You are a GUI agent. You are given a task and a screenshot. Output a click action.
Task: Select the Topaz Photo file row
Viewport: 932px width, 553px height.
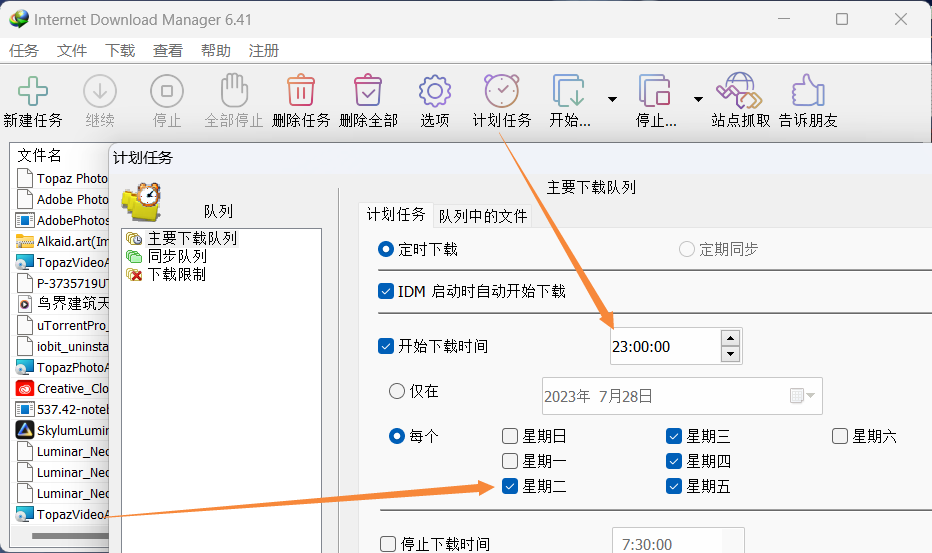61,178
